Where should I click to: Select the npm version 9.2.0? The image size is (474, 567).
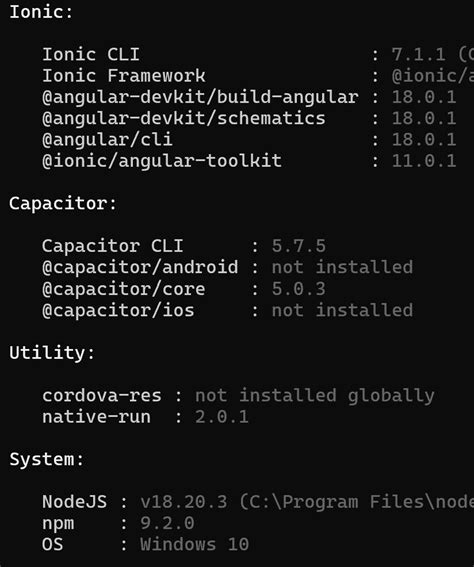coord(167,524)
